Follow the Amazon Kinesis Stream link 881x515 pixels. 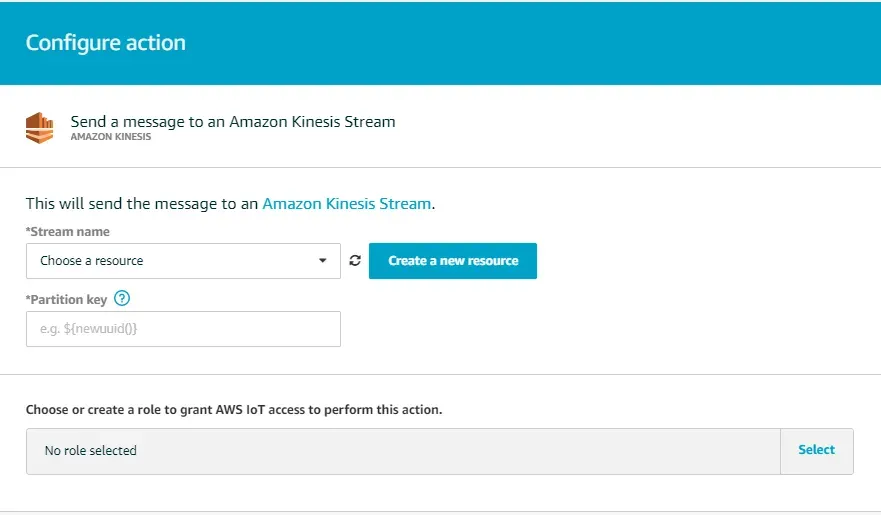(x=347, y=203)
